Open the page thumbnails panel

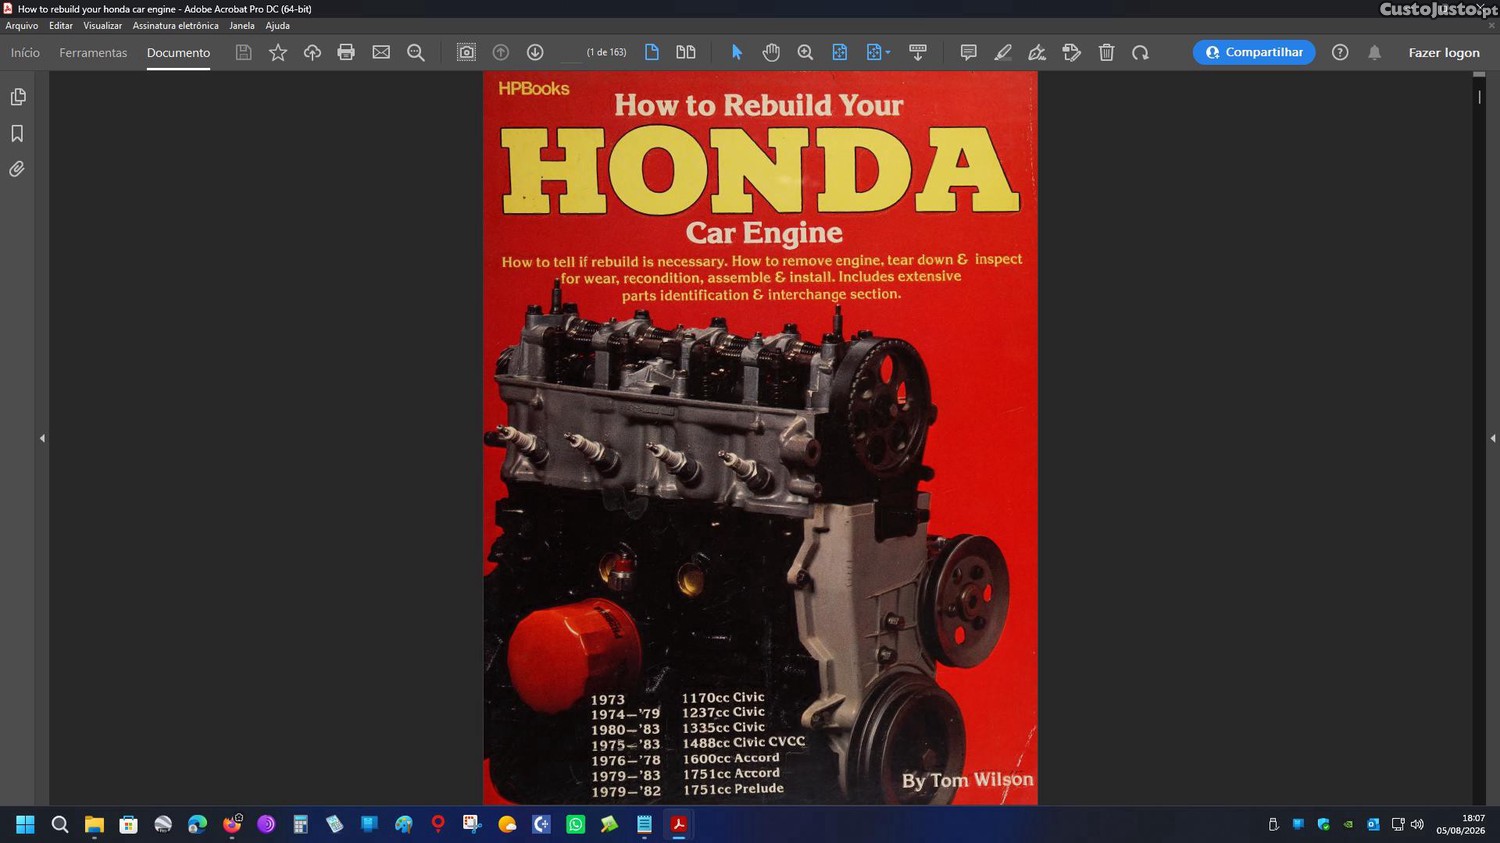pyautogui.click(x=17, y=97)
